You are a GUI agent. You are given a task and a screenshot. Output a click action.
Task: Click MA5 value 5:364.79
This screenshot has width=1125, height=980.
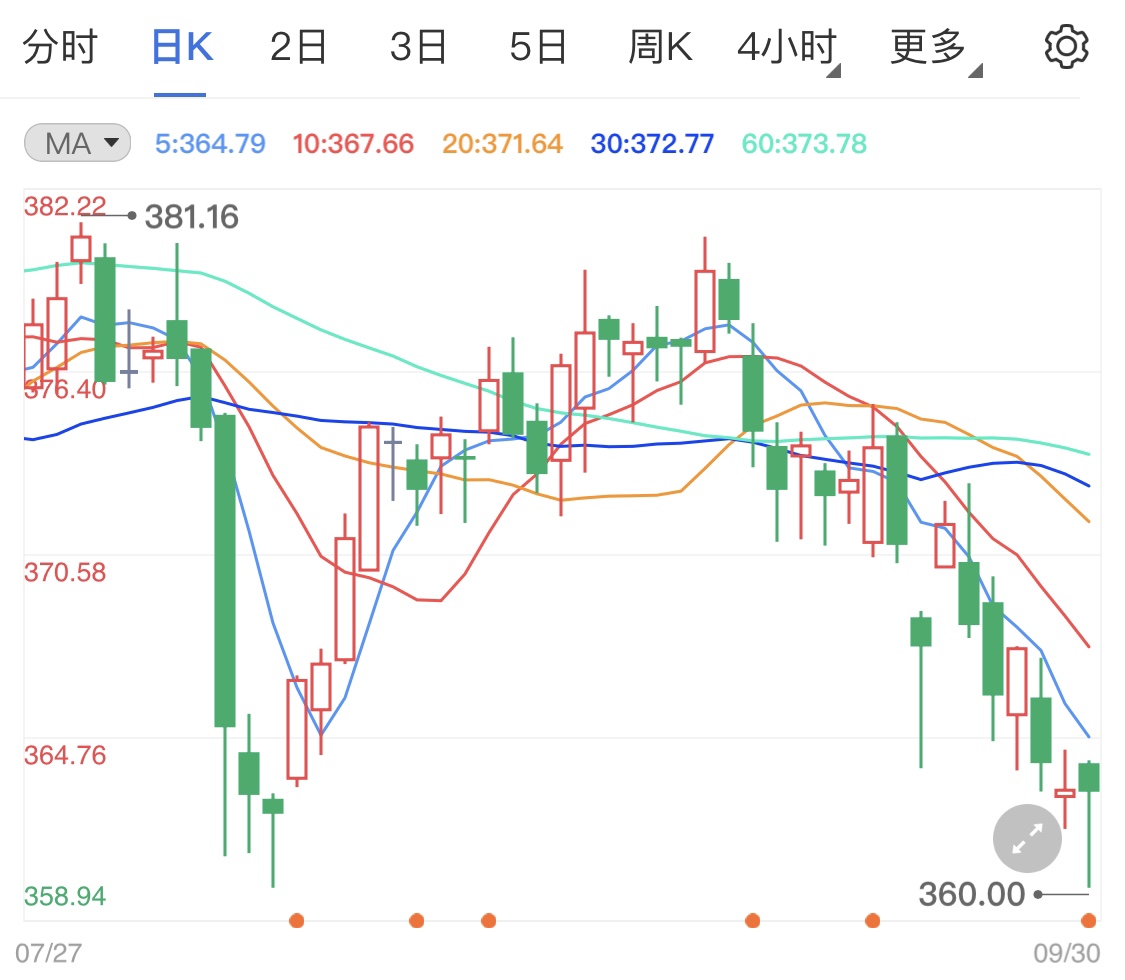(x=210, y=143)
